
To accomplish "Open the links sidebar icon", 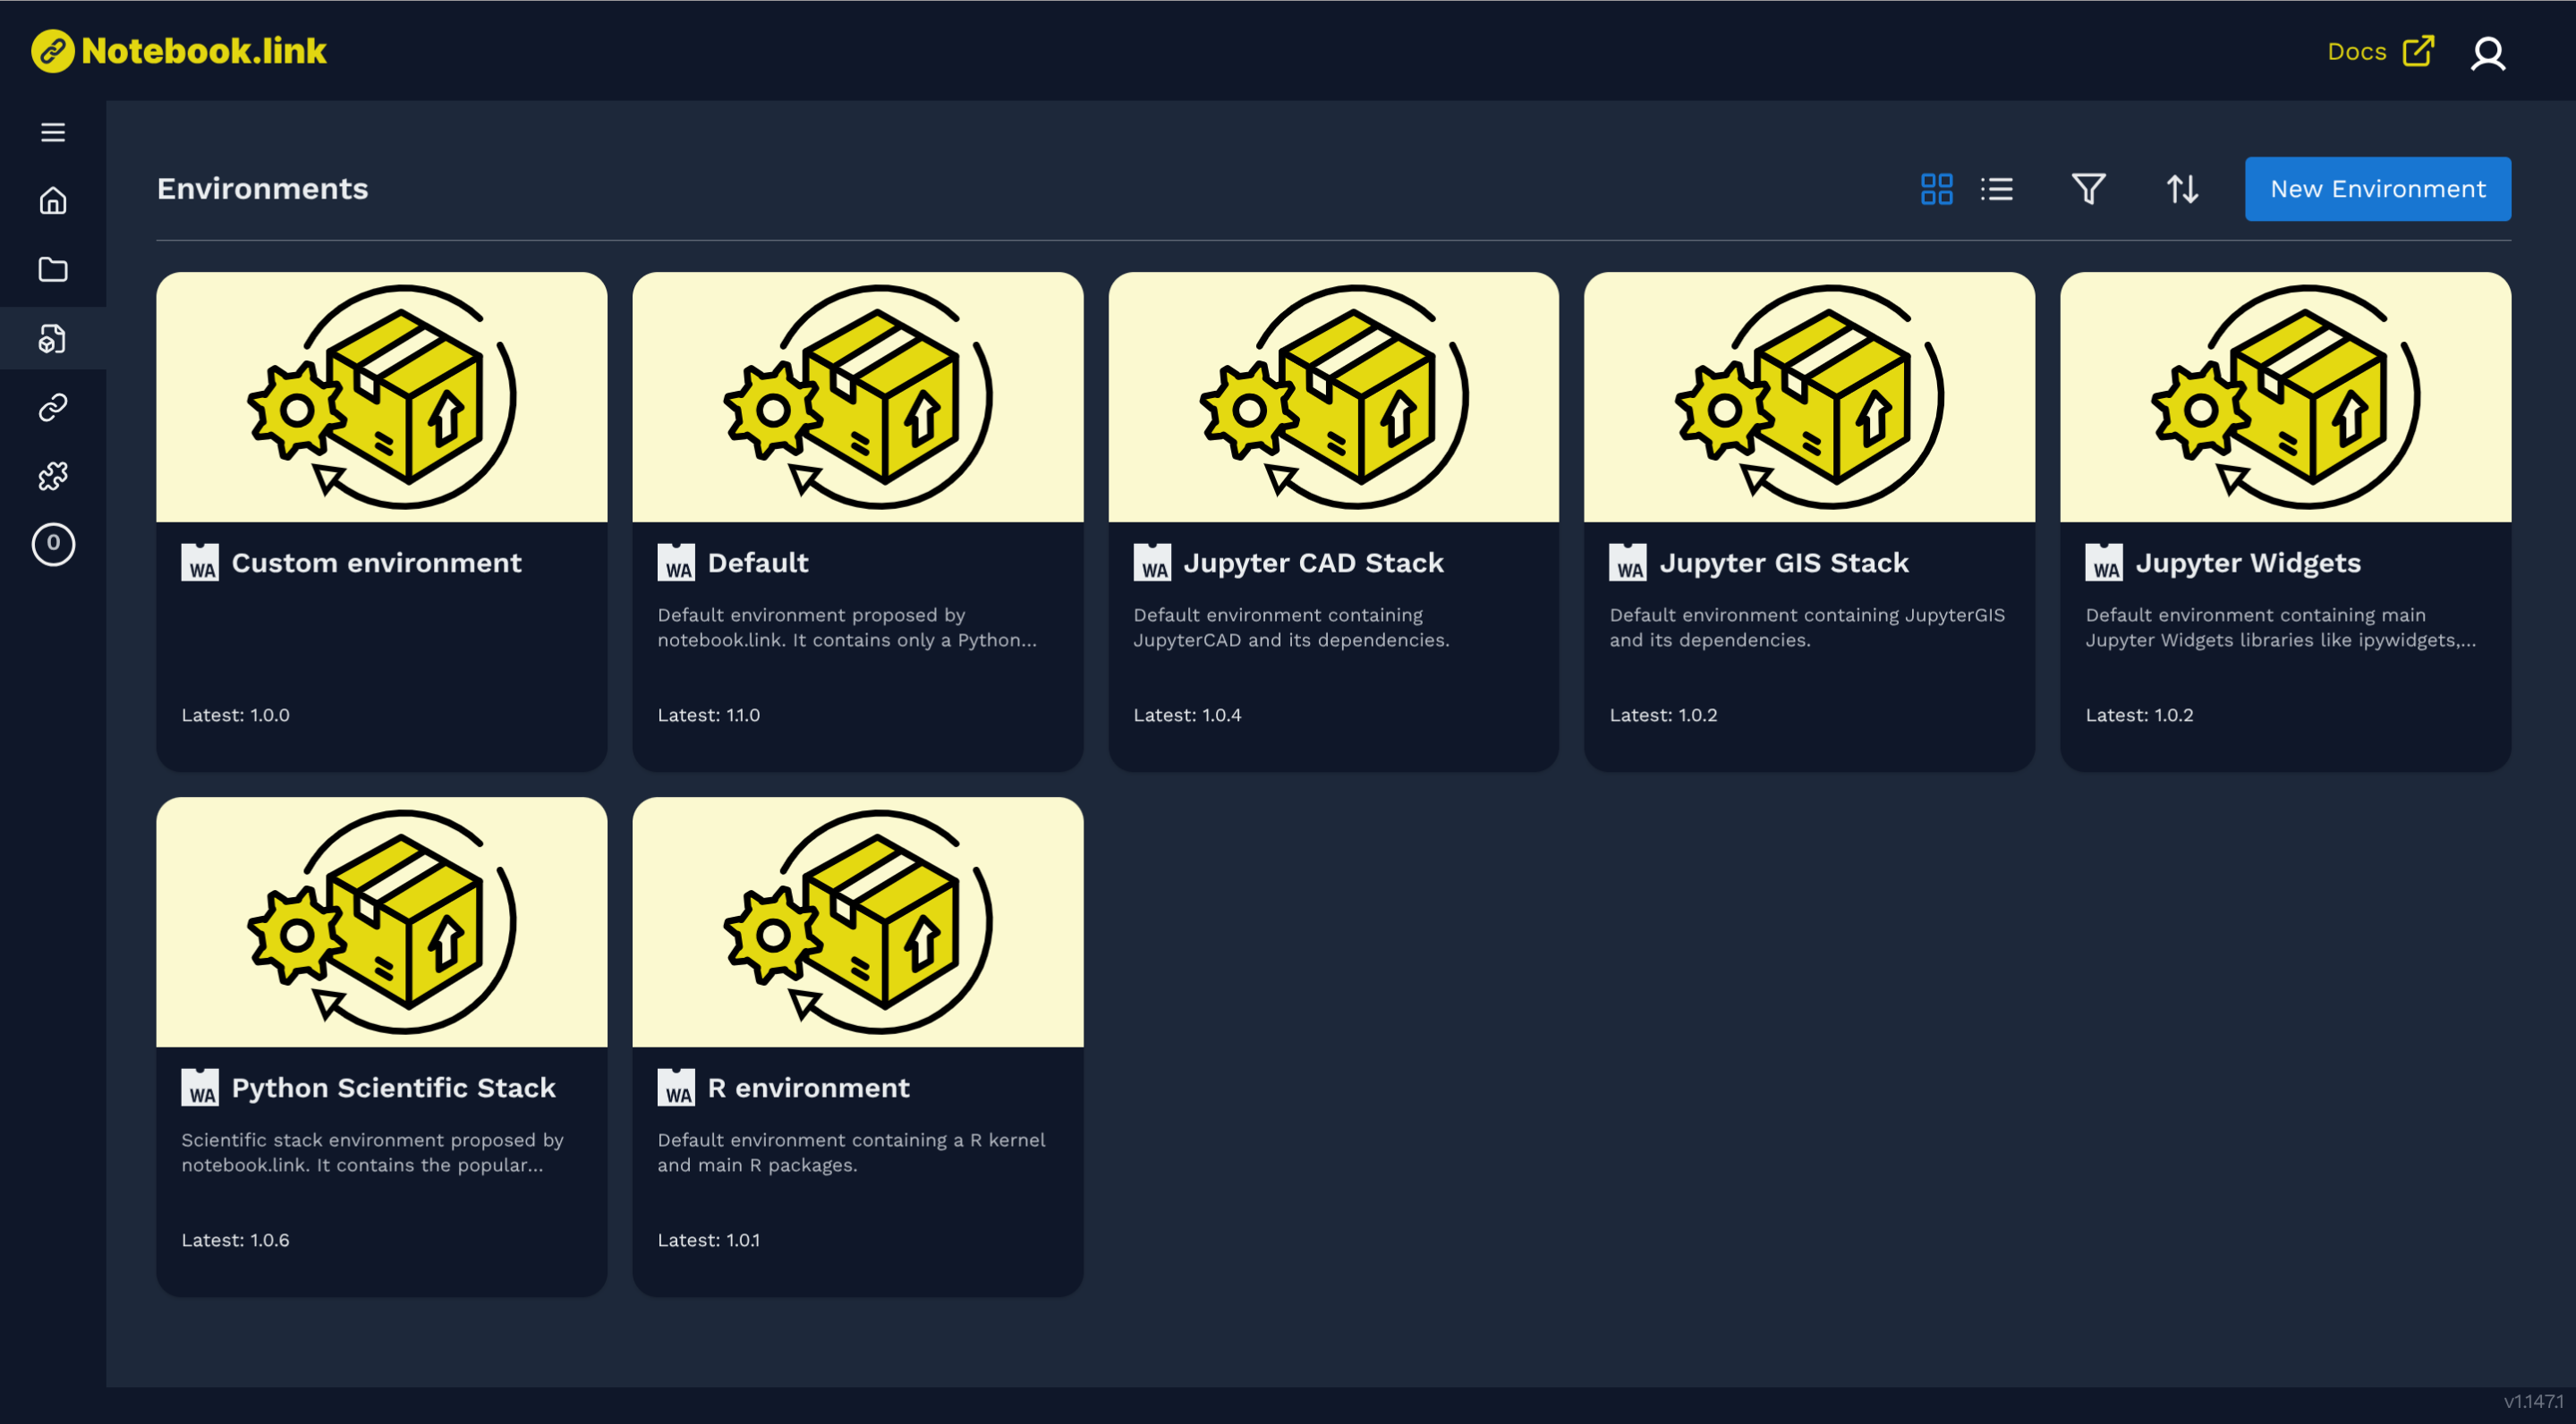I will 53,407.
